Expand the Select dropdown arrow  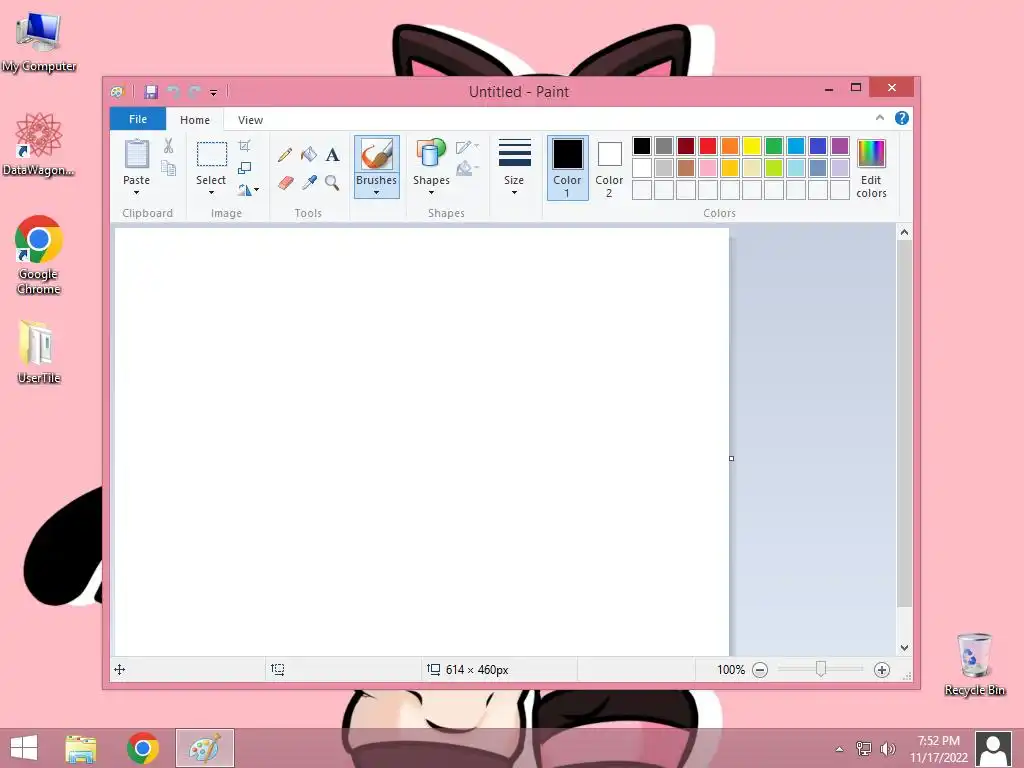click(x=212, y=193)
